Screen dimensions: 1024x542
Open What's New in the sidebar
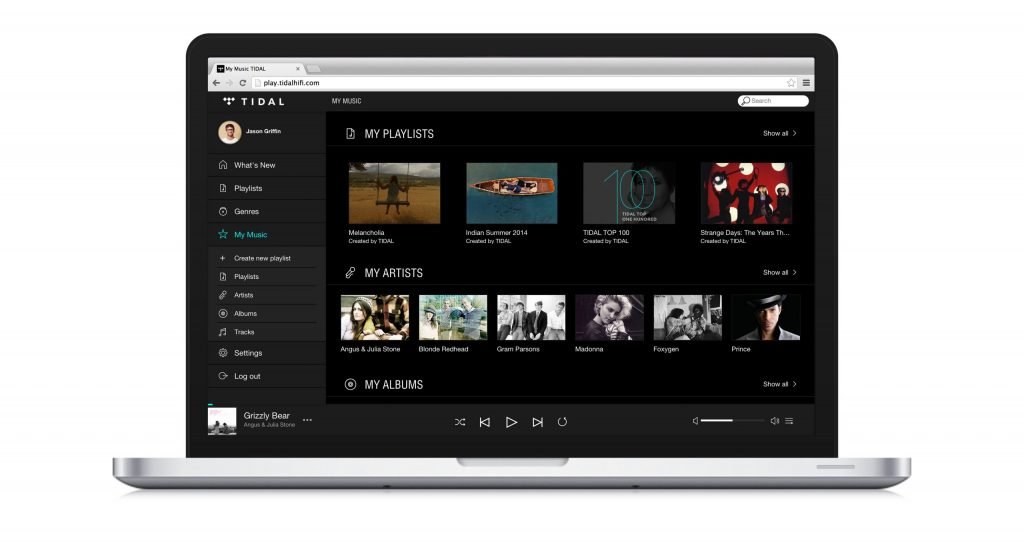pyautogui.click(x=254, y=165)
